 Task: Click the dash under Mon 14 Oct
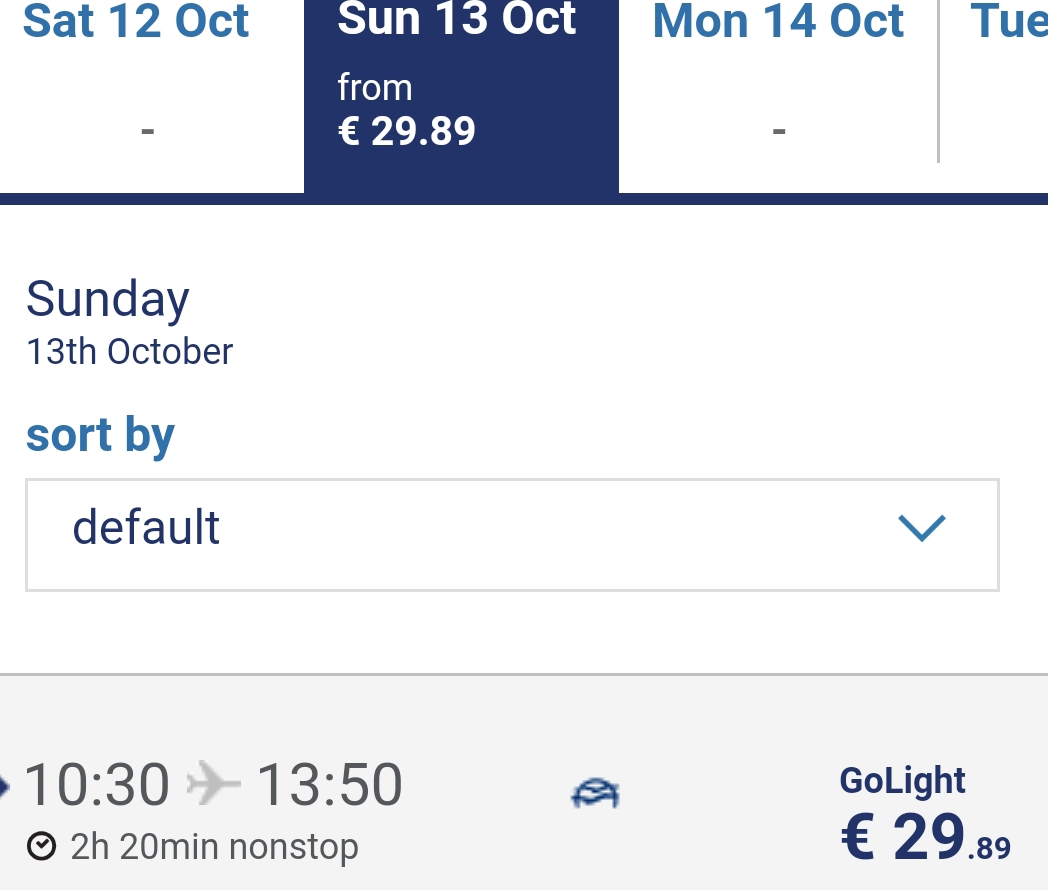(779, 131)
